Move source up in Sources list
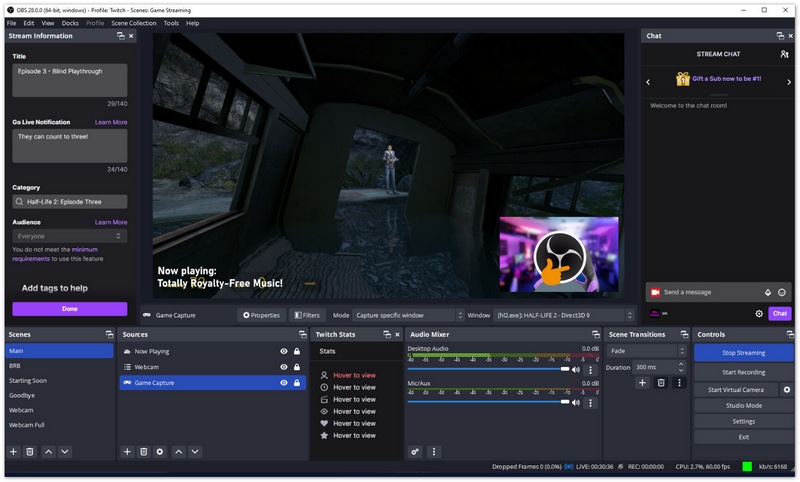This screenshot has width=800, height=482. pos(179,452)
